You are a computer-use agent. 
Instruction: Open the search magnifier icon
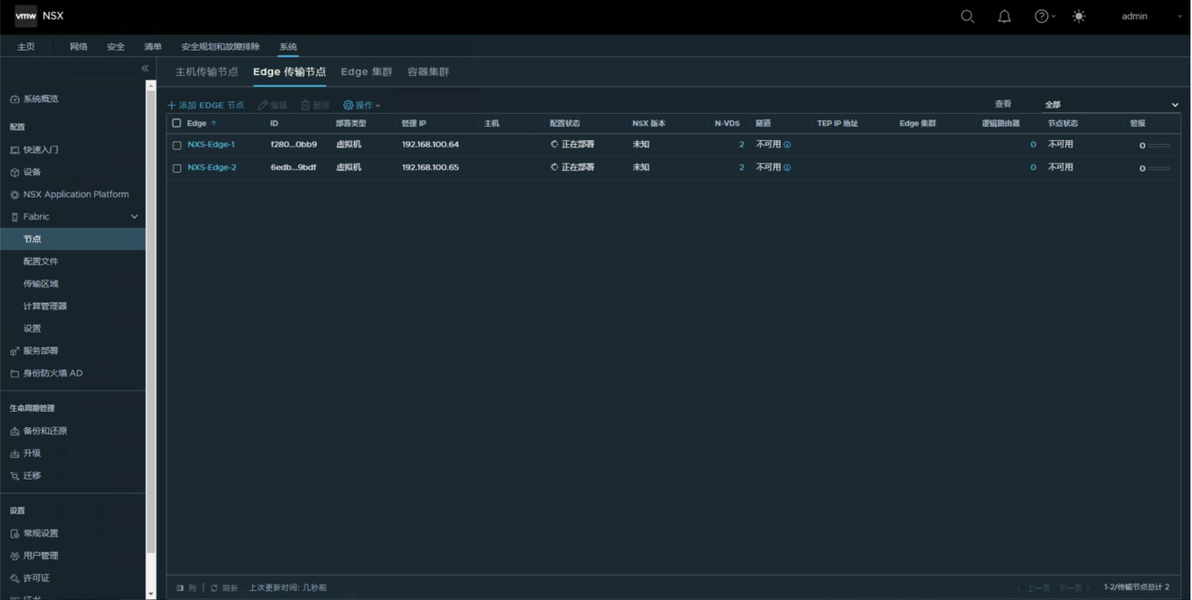[x=967, y=16]
